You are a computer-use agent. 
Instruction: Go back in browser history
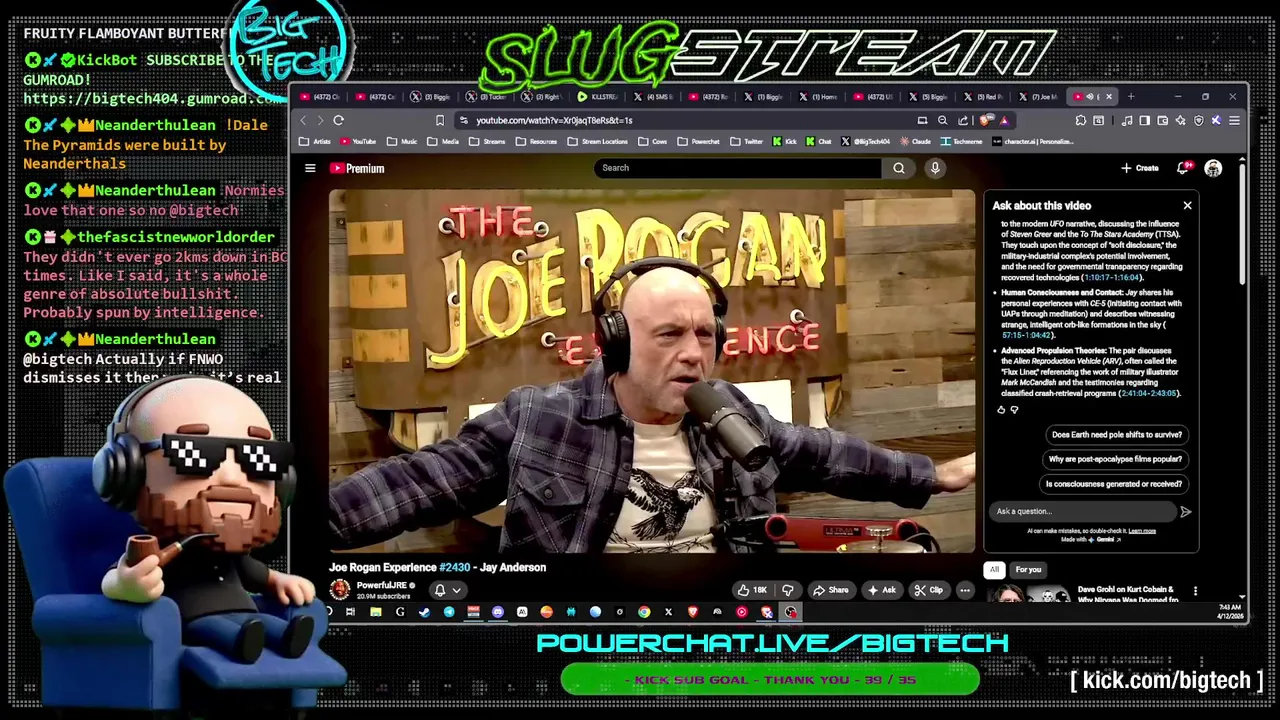[x=303, y=120]
